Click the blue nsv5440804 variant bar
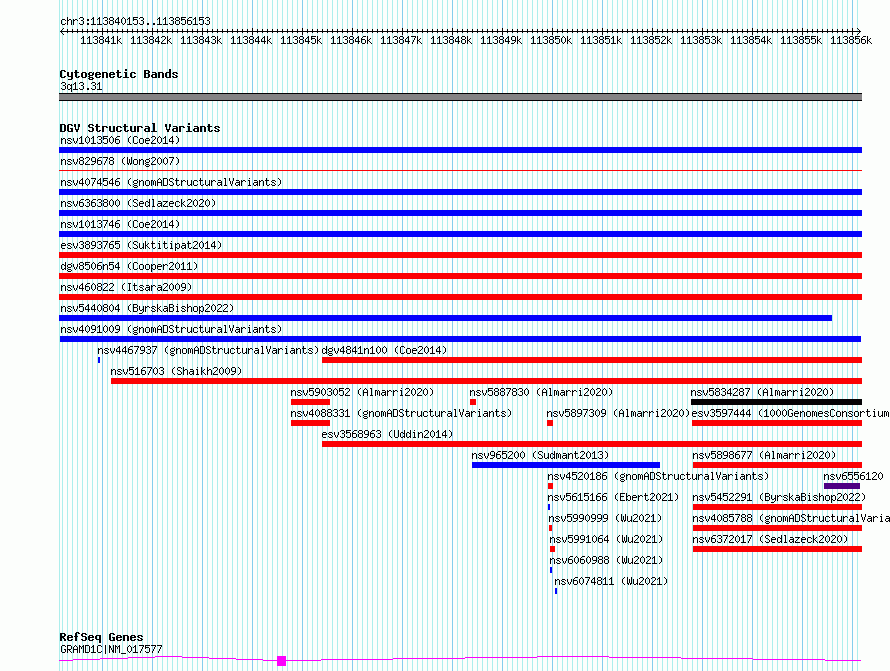Screen dimensions: 890x671 pyautogui.click(x=446, y=318)
